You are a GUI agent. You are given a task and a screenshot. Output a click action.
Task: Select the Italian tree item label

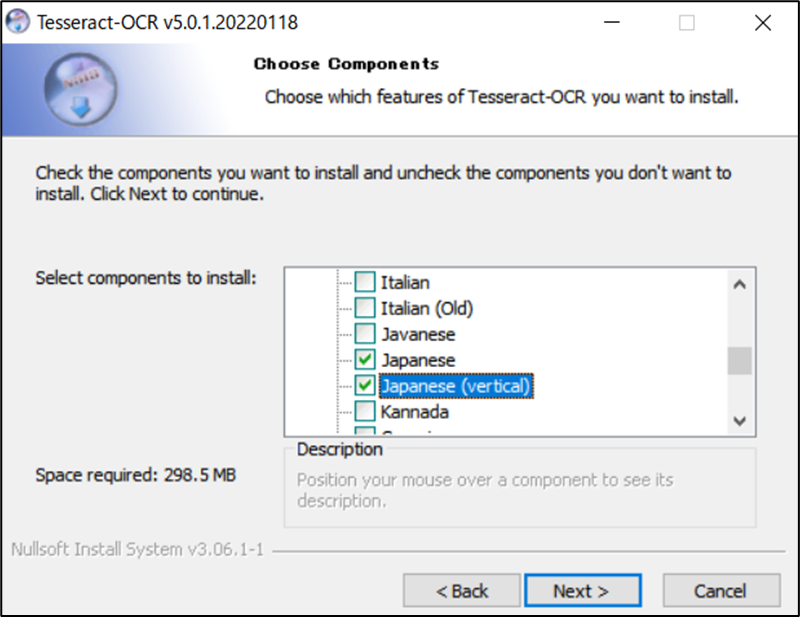(405, 283)
